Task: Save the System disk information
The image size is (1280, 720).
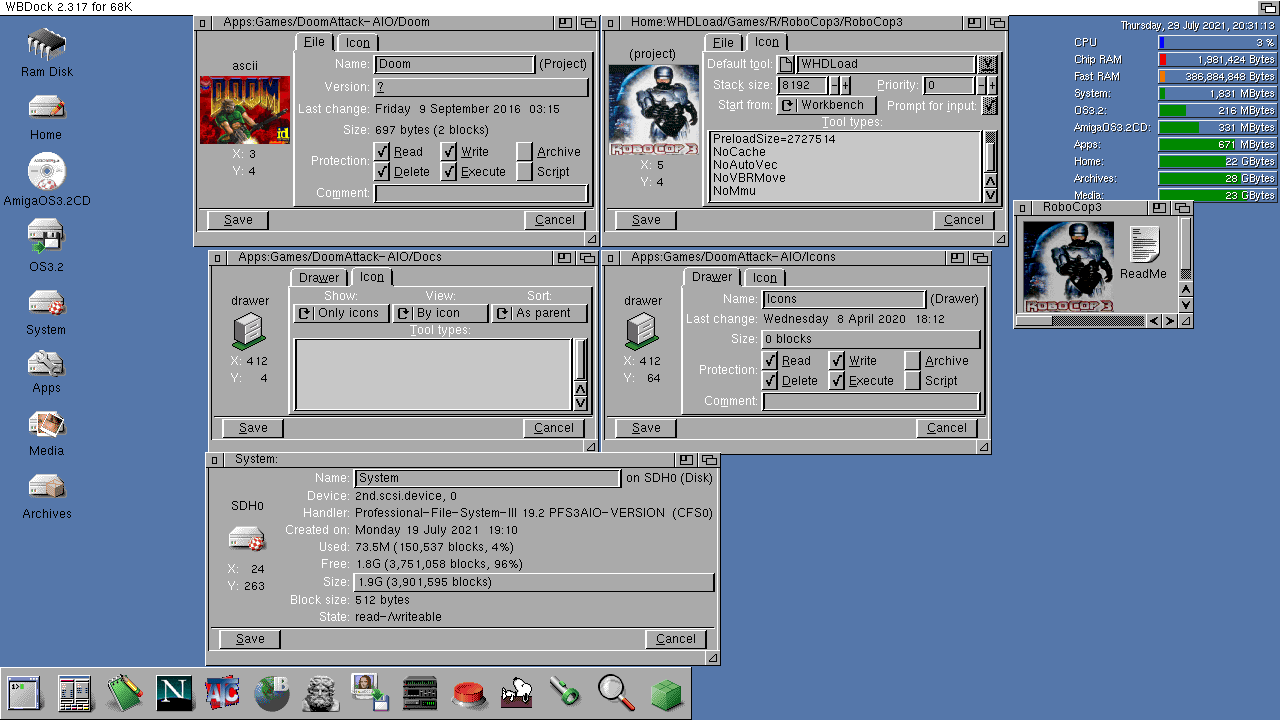Action: (250, 639)
